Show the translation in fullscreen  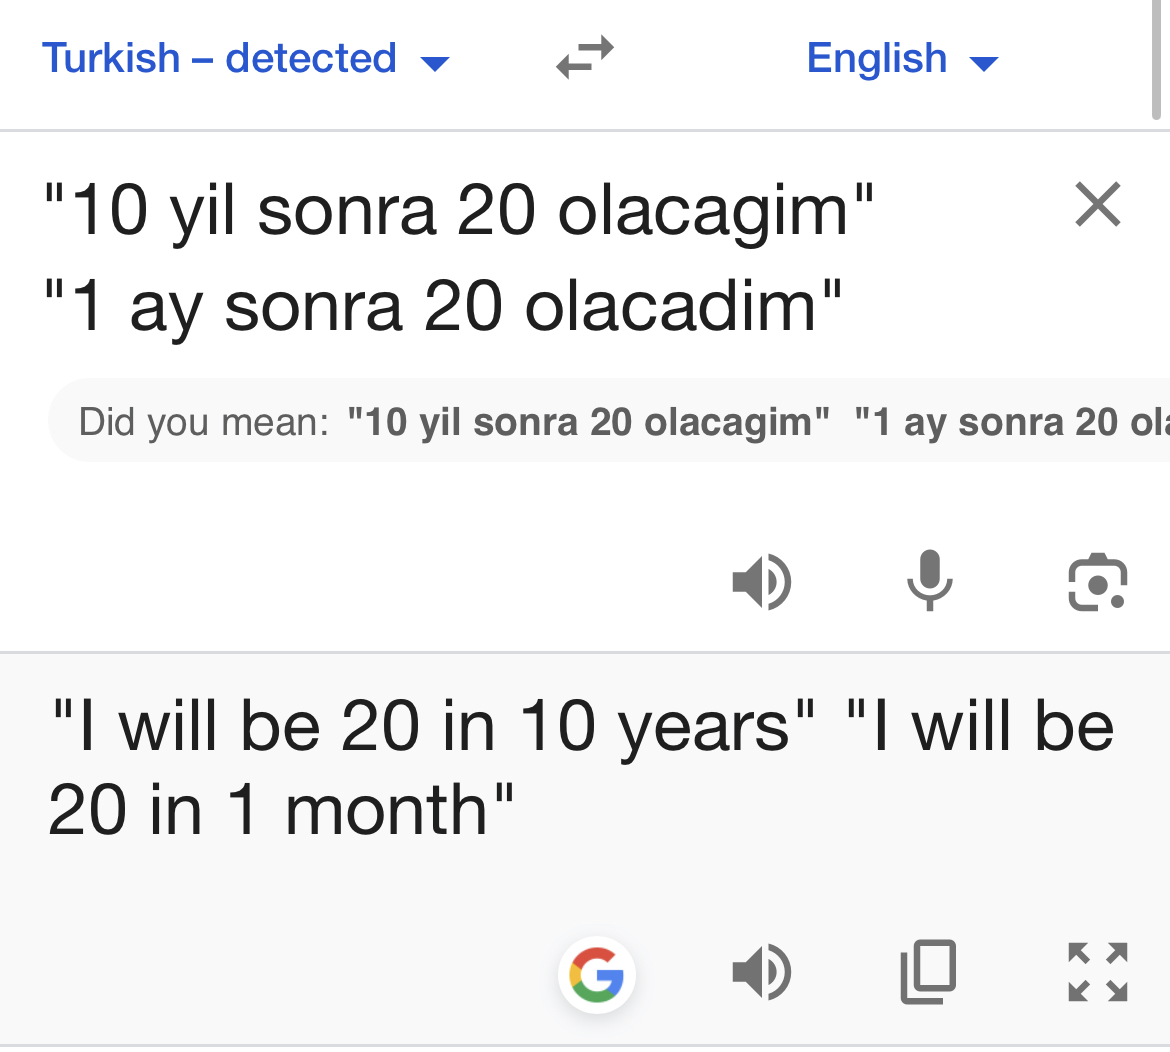tap(1097, 972)
